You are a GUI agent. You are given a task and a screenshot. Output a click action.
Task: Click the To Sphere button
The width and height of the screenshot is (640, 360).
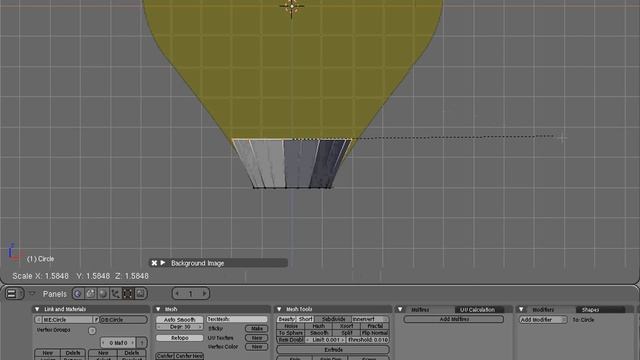291,333
